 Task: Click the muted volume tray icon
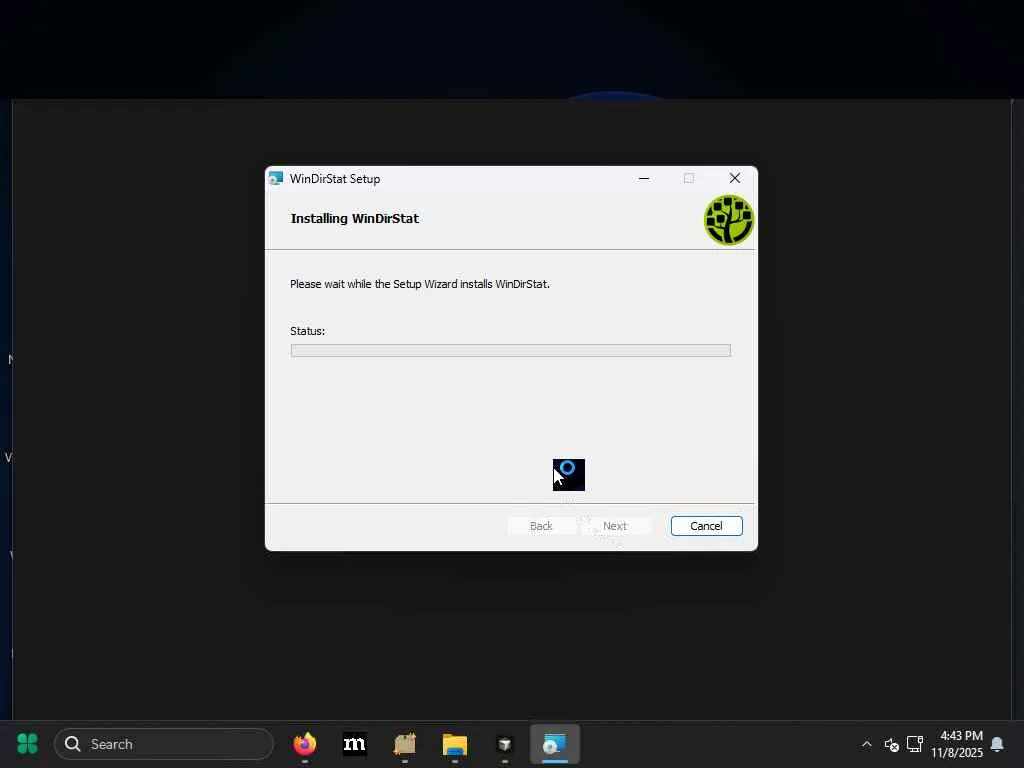(x=891, y=744)
